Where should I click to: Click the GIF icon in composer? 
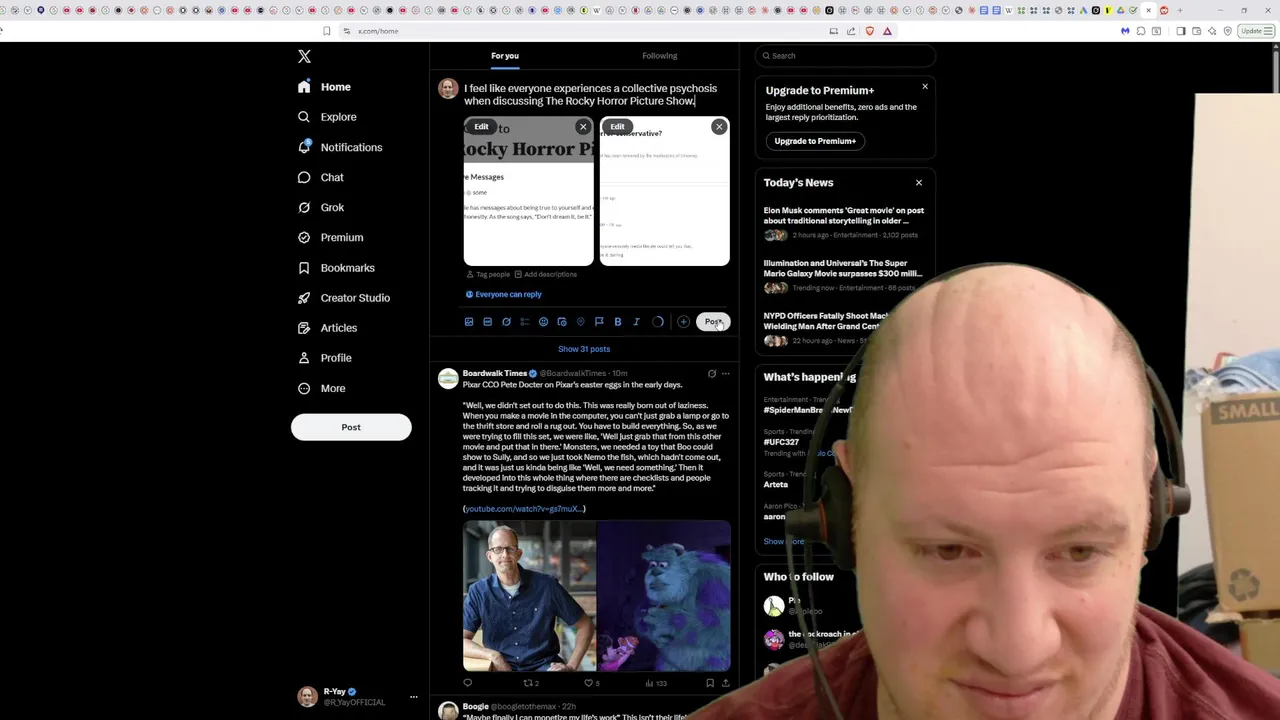487,322
